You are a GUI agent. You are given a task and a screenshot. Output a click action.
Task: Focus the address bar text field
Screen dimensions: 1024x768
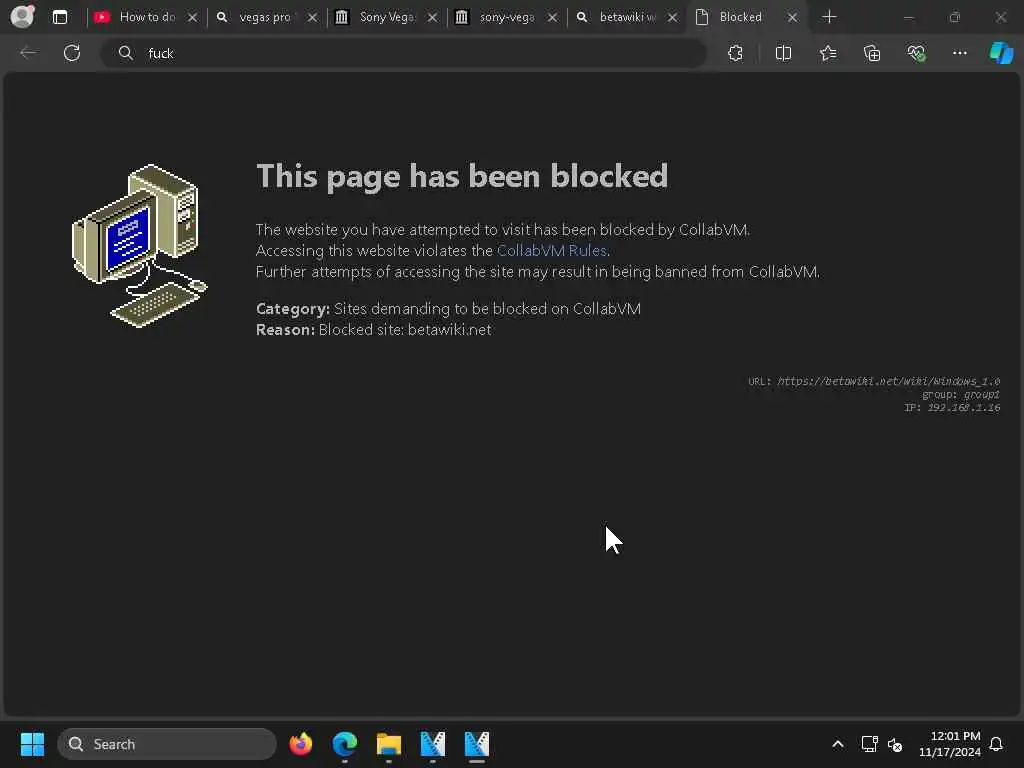point(404,53)
